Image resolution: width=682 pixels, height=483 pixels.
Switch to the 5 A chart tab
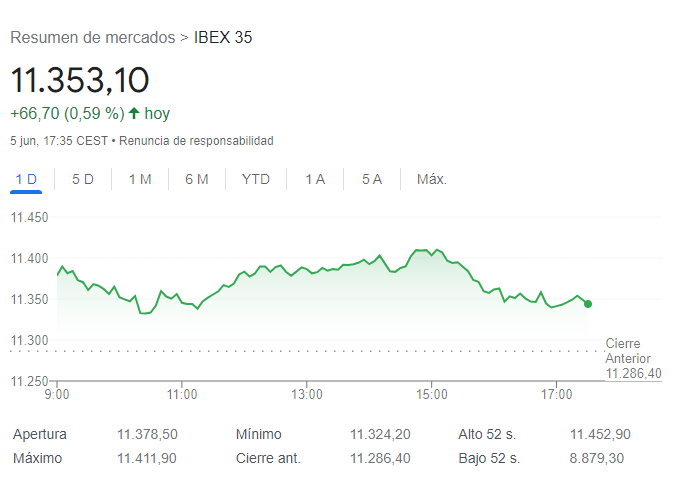point(372,179)
